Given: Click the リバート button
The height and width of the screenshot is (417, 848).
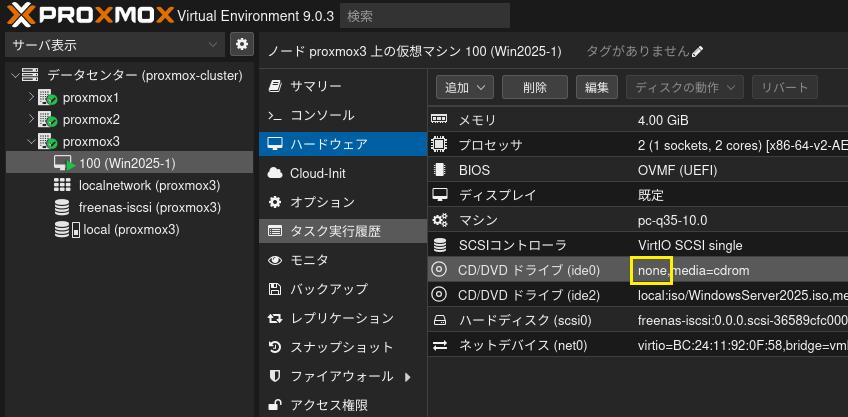Looking at the screenshot, I should [x=784, y=87].
